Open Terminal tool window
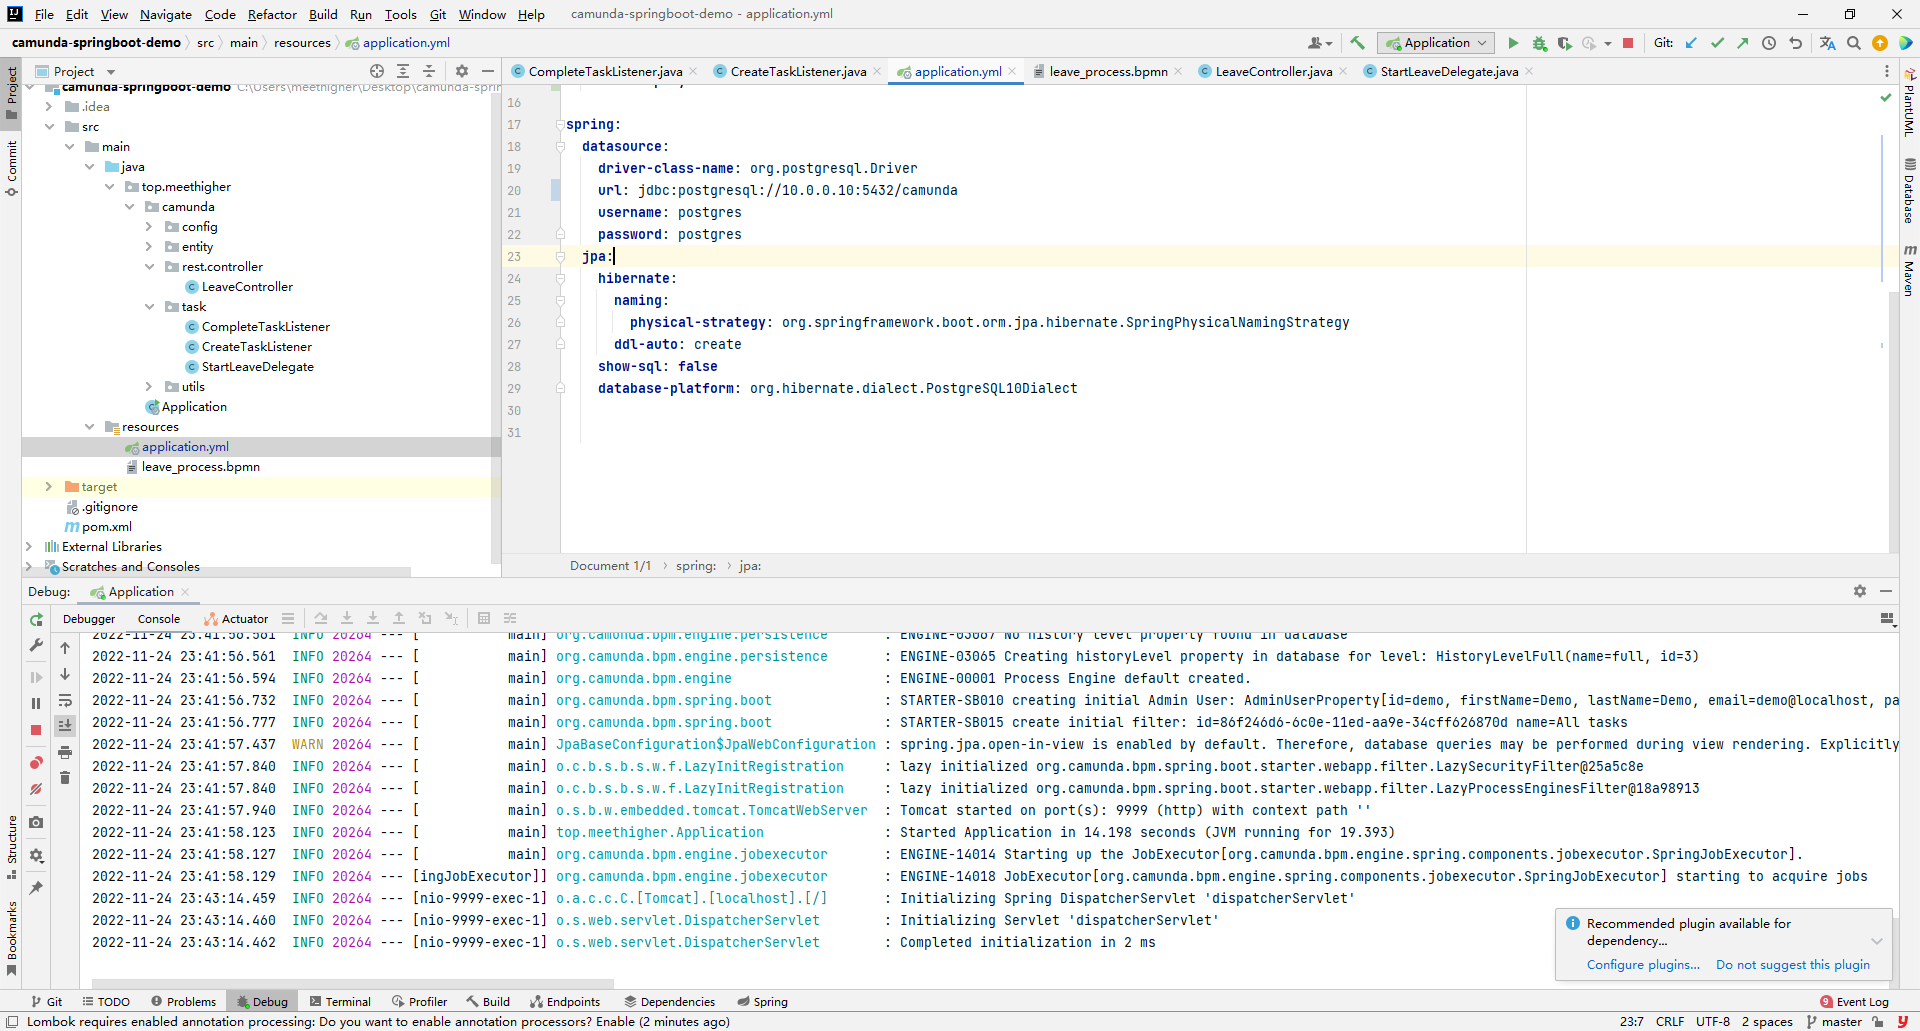1920x1031 pixels. click(340, 1002)
